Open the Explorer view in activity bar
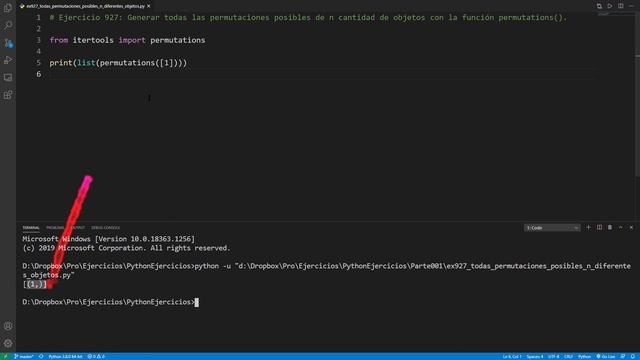 coord(8,8)
